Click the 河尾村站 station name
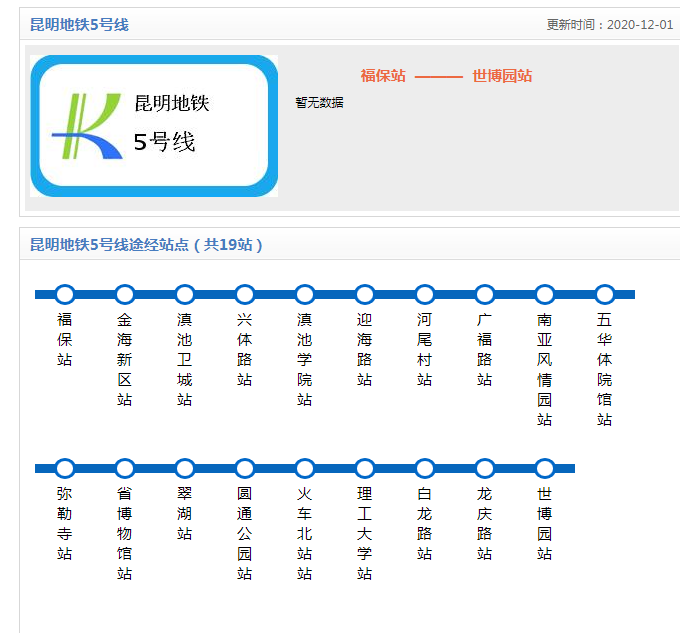680x633 pixels. pyautogui.click(x=425, y=349)
